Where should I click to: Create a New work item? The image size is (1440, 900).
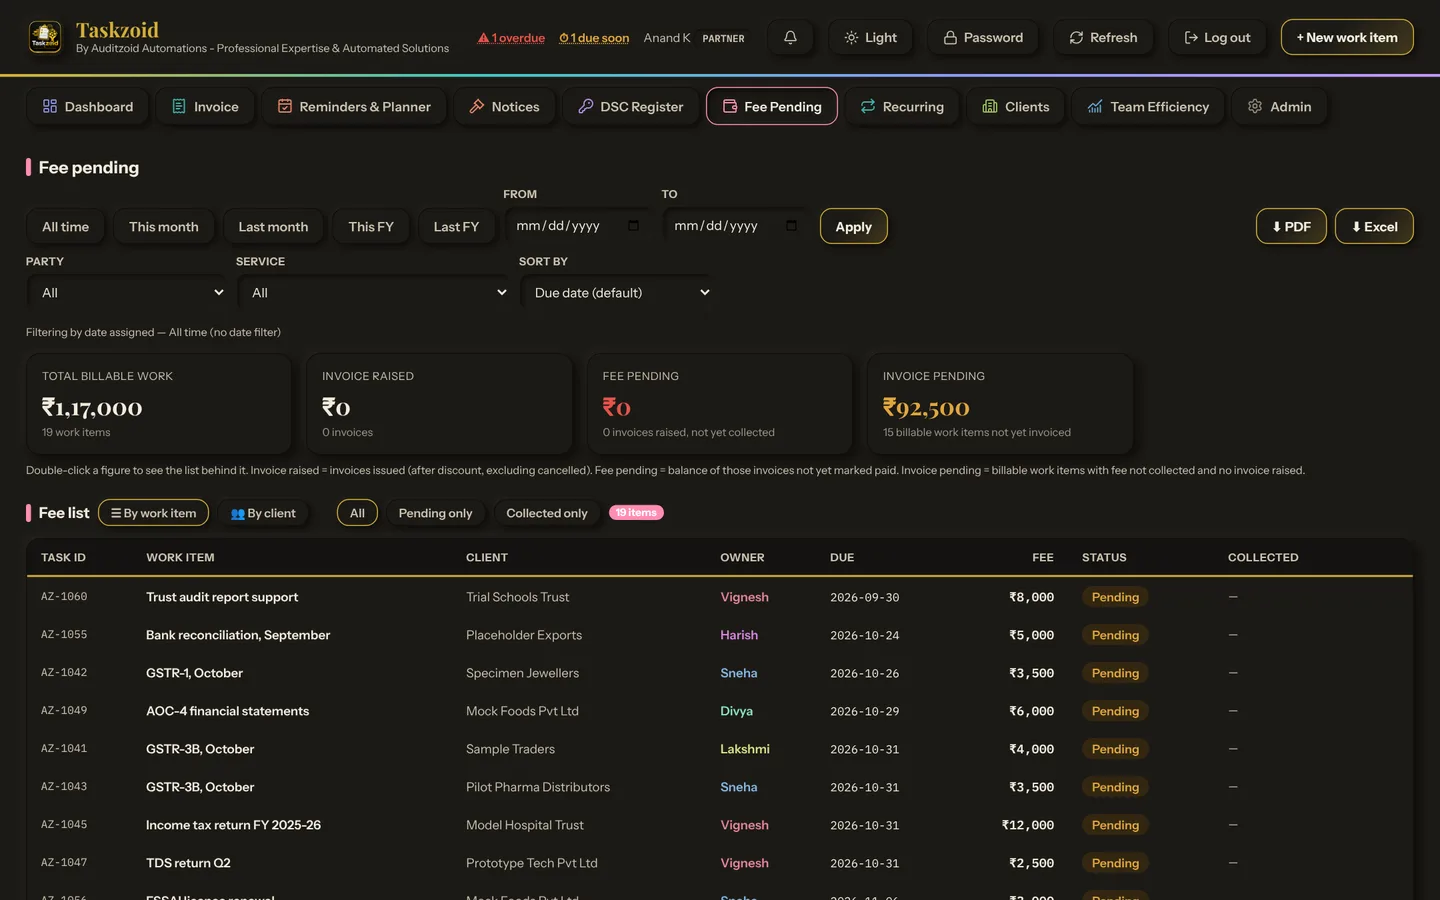pyautogui.click(x=1347, y=37)
